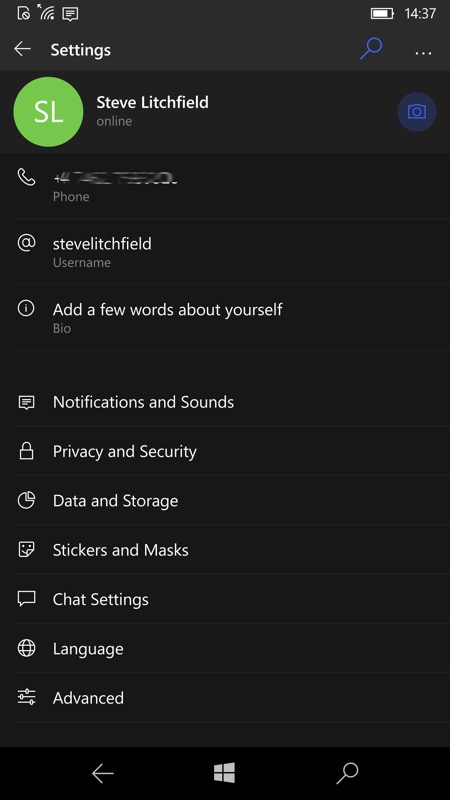
Task: Edit bio: Add a few words about yourself
Action: [x=225, y=317]
